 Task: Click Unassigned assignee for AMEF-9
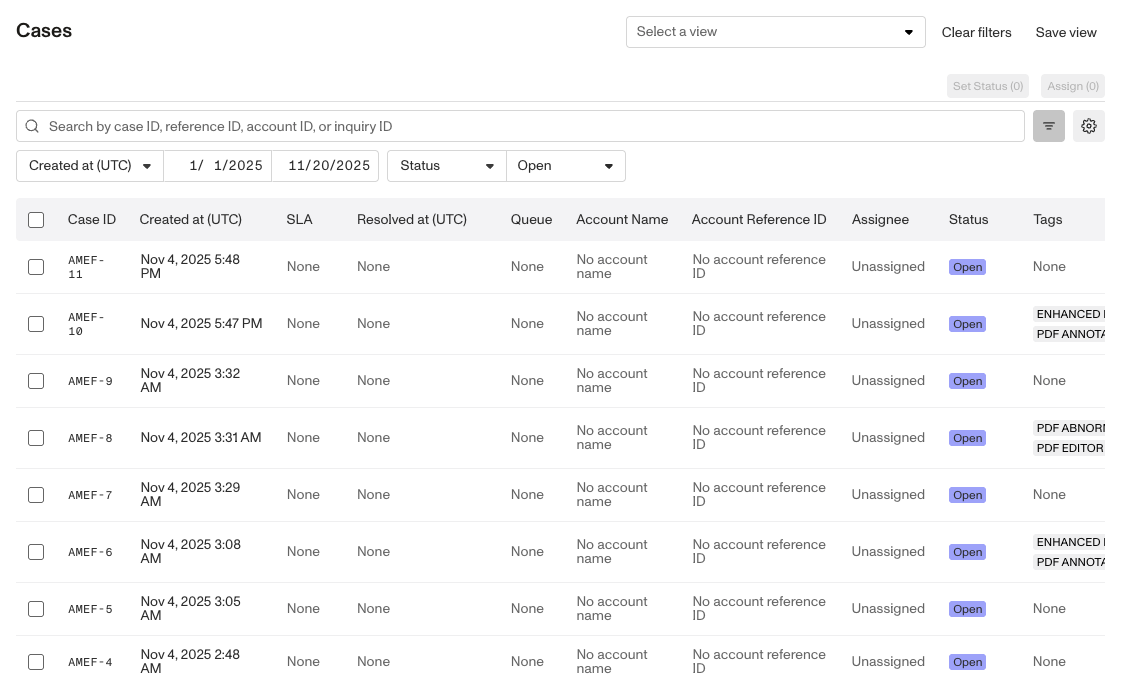pos(888,381)
